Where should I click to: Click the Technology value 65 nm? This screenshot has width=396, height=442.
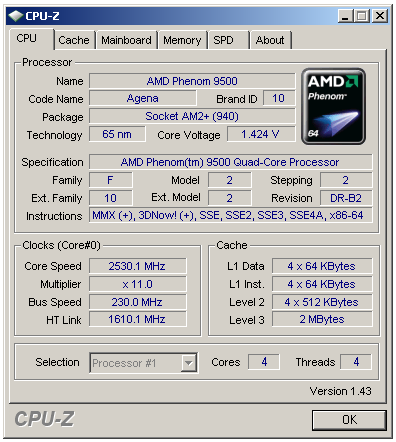point(117,134)
